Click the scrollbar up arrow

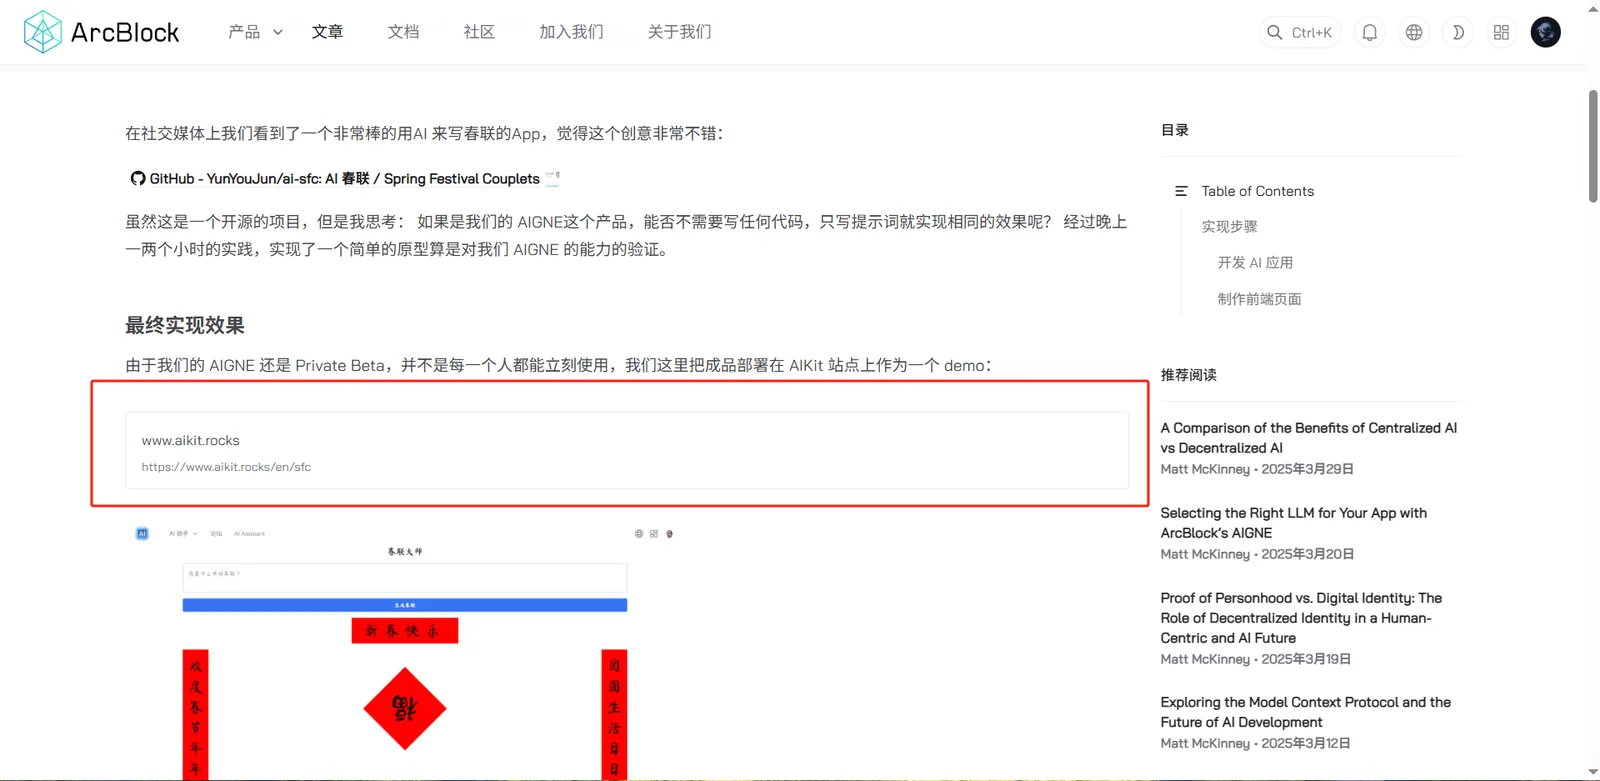point(1593,8)
